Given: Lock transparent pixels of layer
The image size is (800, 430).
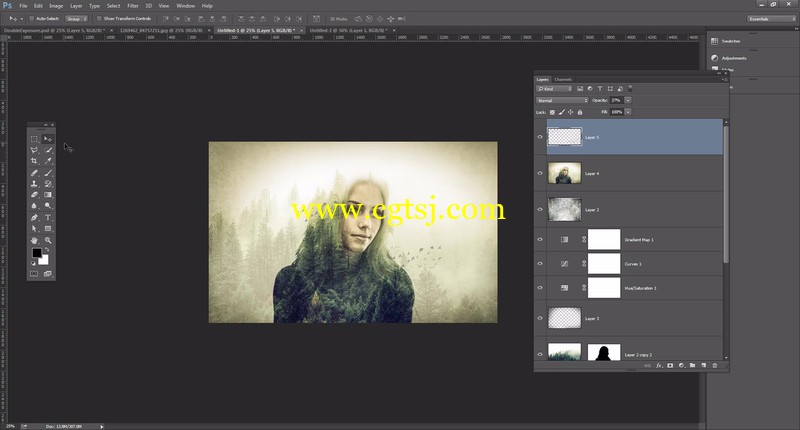Looking at the screenshot, I should coord(553,112).
